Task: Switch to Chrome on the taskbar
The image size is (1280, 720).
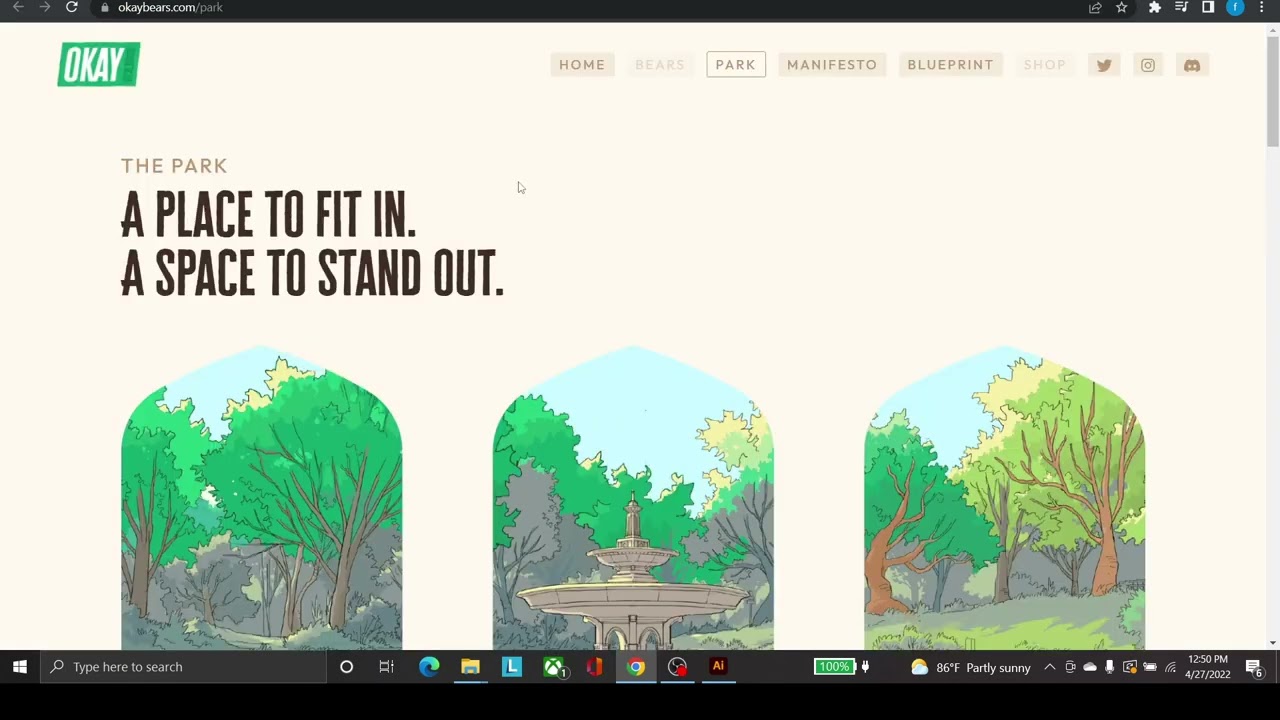Action: pyautogui.click(x=636, y=667)
